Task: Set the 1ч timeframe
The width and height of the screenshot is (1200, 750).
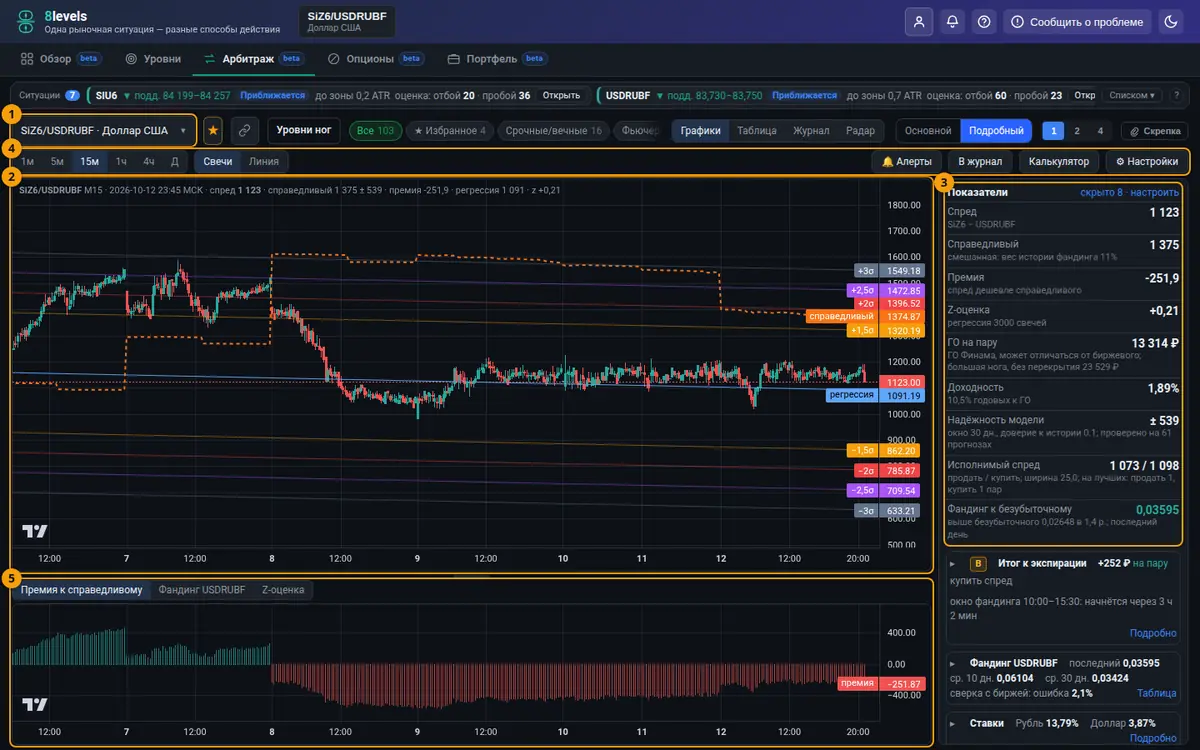Action: click(x=121, y=161)
